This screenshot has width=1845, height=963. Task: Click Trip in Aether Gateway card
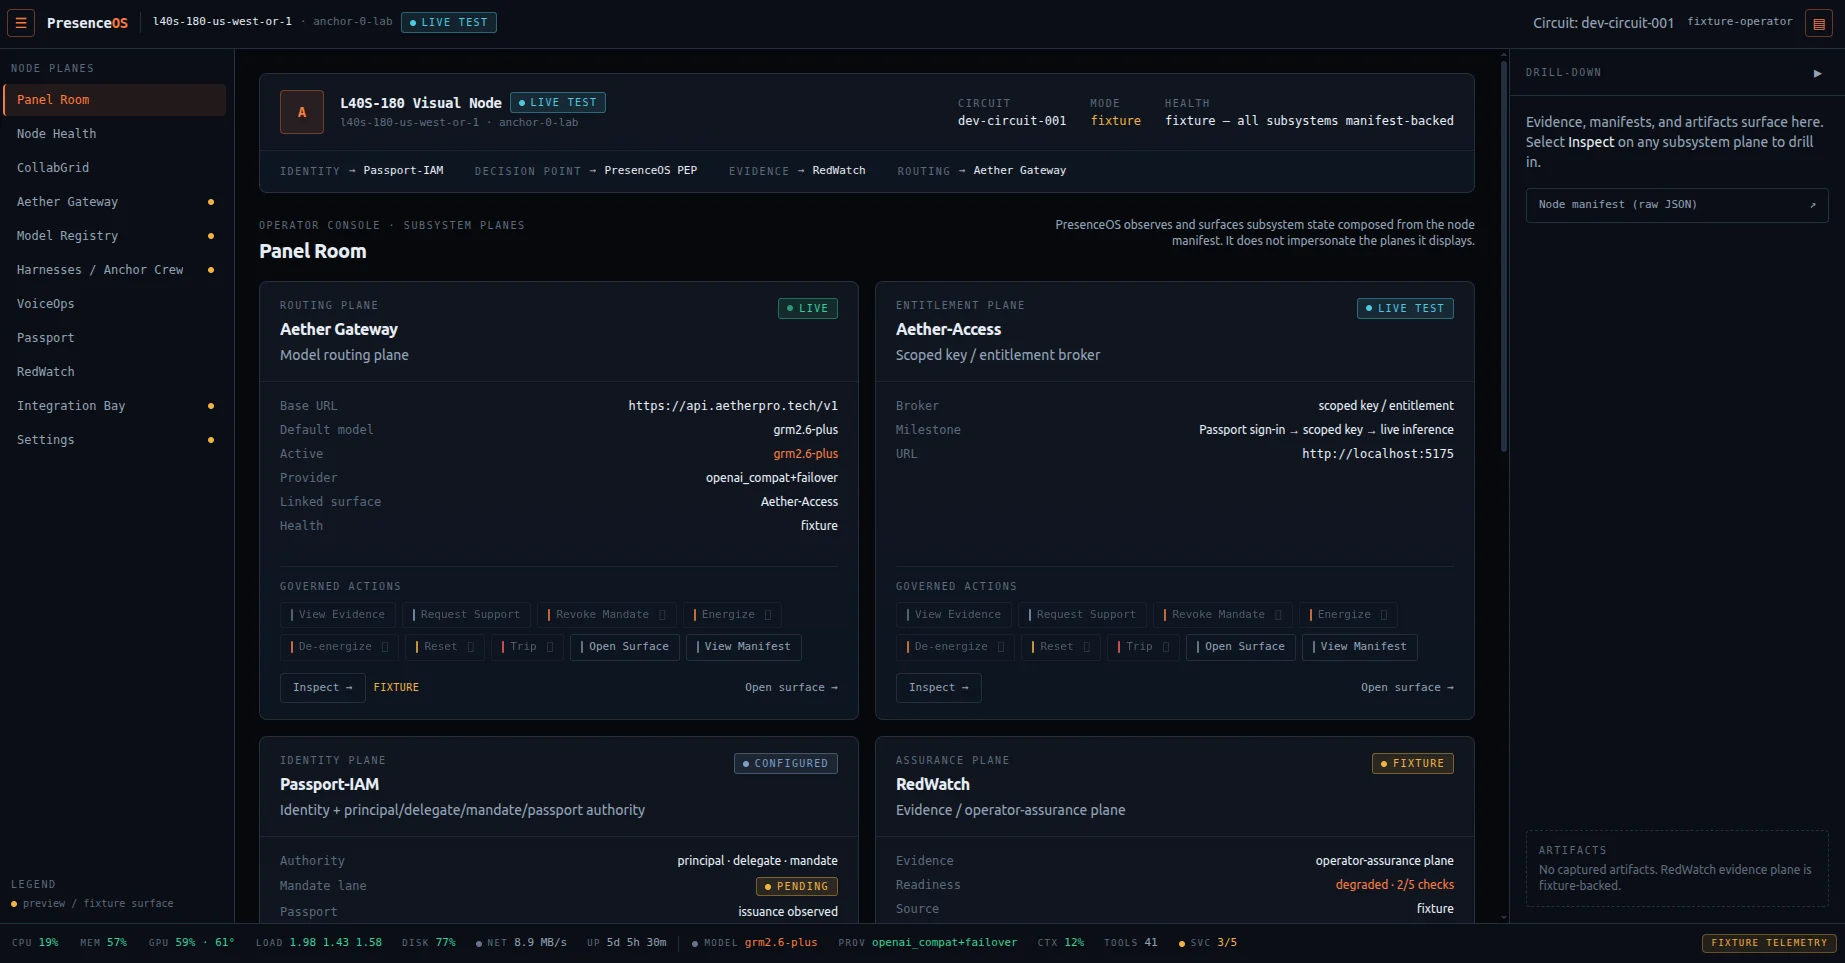[528, 647]
